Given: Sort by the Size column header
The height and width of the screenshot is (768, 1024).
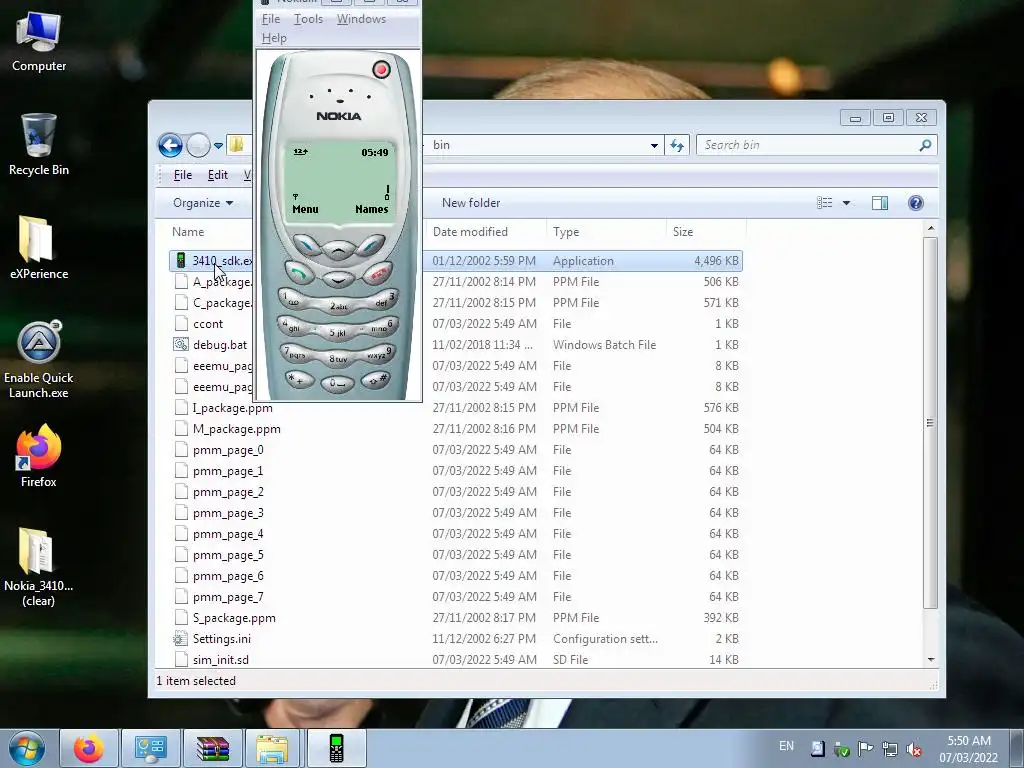Looking at the screenshot, I should click(706, 232).
